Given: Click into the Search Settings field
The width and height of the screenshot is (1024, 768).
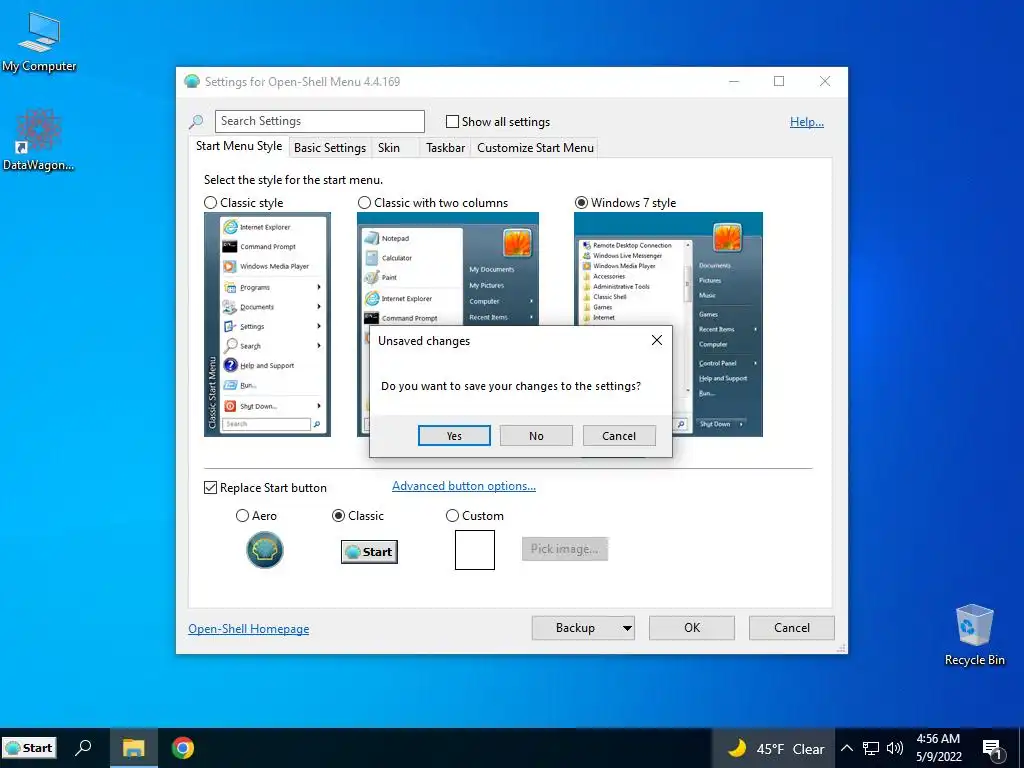Looking at the screenshot, I should pyautogui.click(x=319, y=121).
